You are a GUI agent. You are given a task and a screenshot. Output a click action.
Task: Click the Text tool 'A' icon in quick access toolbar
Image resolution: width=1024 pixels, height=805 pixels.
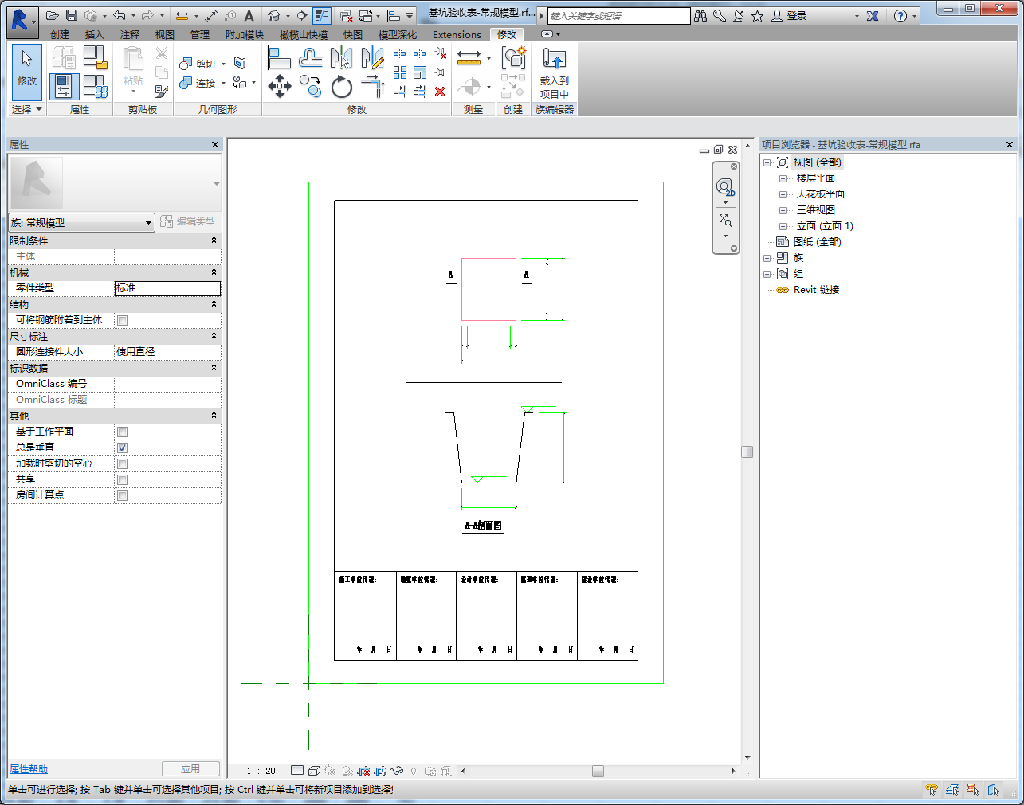[x=249, y=16]
